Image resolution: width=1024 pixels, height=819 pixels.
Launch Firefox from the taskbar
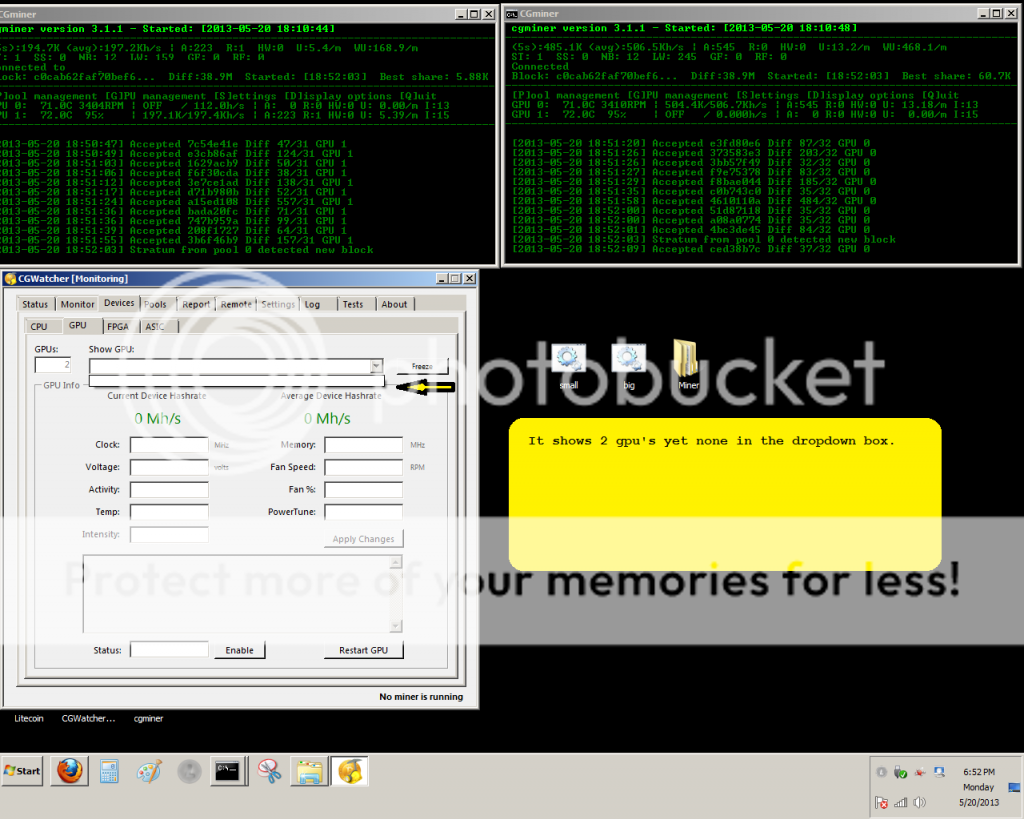[x=69, y=771]
